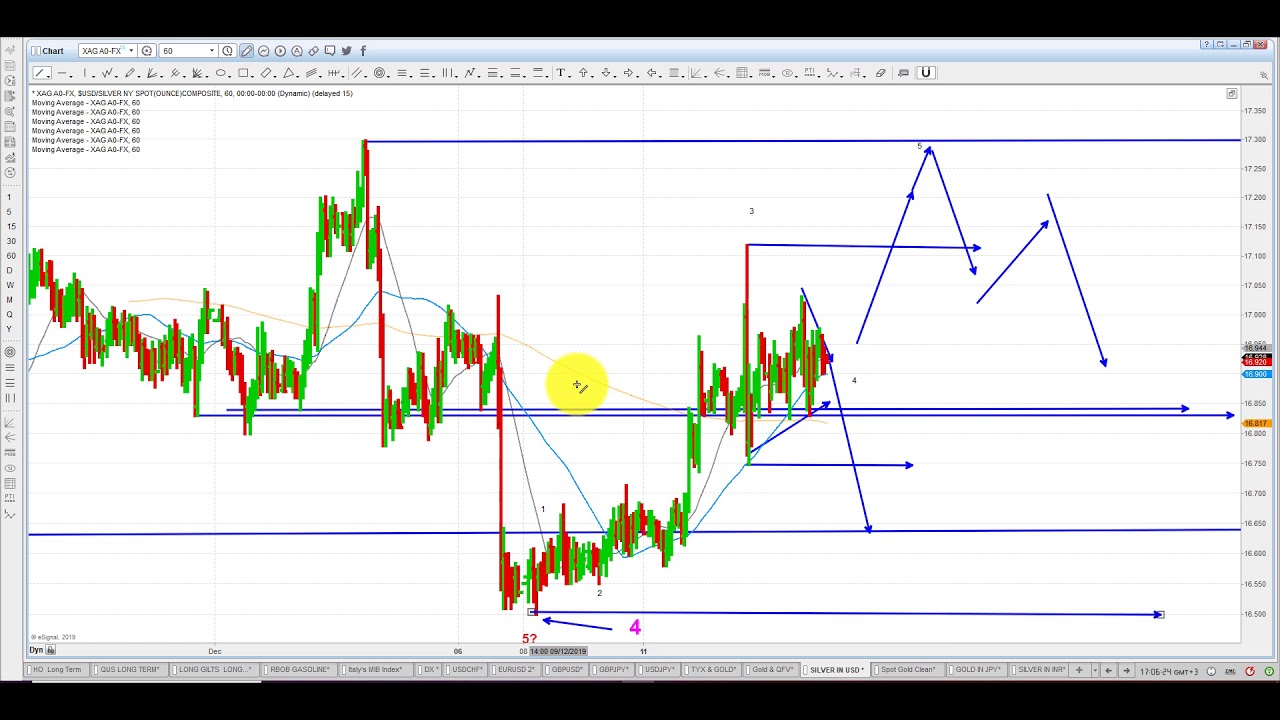Select the triangle drawing tool
Image resolution: width=1280 pixels, height=720 pixels.
(x=288, y=73)
